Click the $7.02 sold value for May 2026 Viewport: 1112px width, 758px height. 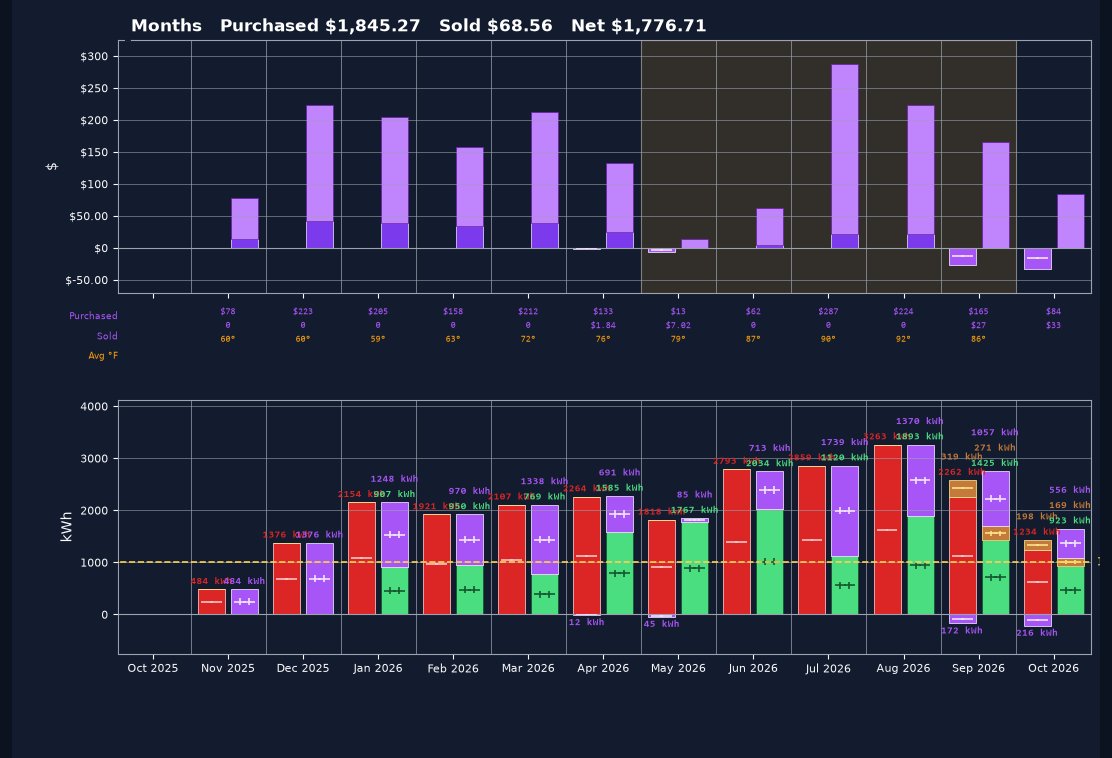pos(678,325)
